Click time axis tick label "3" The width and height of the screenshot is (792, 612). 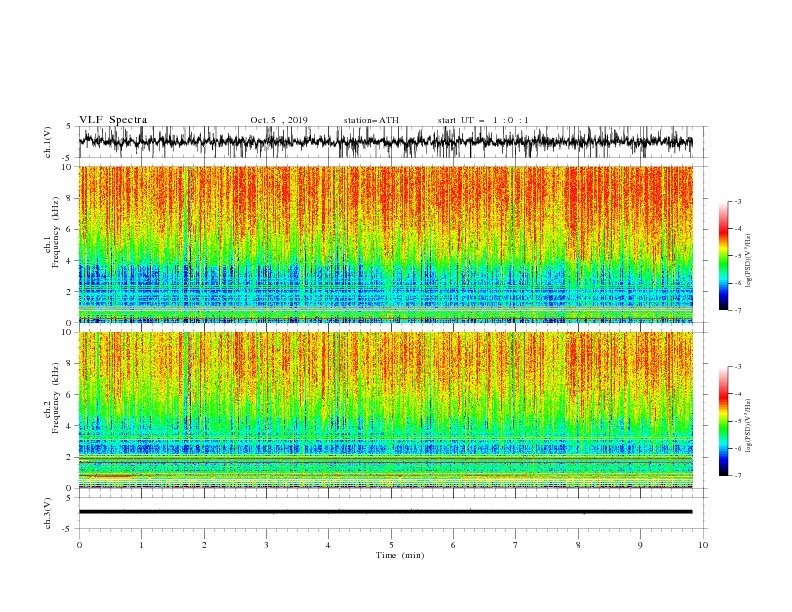click(x=266, y=545)
